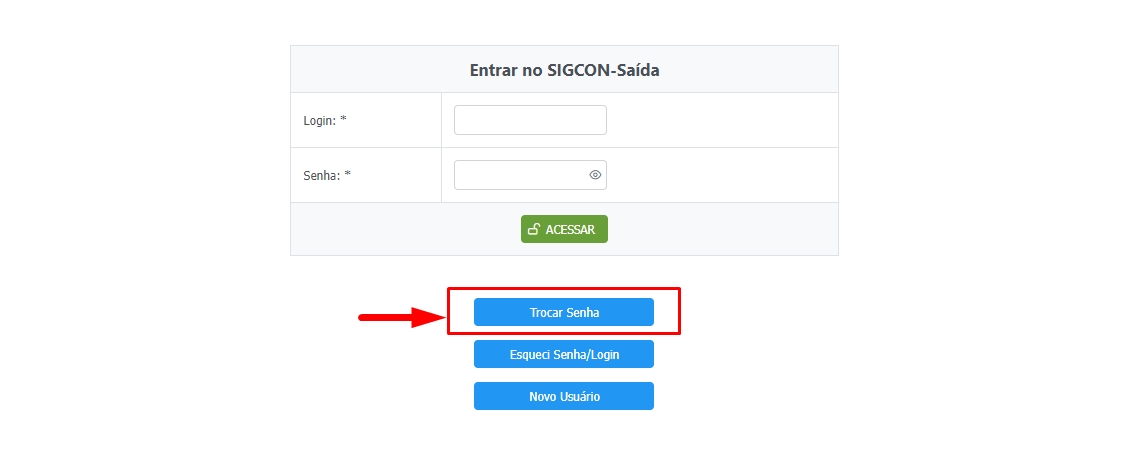Toggle password visibility eye icon
This screenshot has height=459, width=1134.
click(x=595, y=175)
